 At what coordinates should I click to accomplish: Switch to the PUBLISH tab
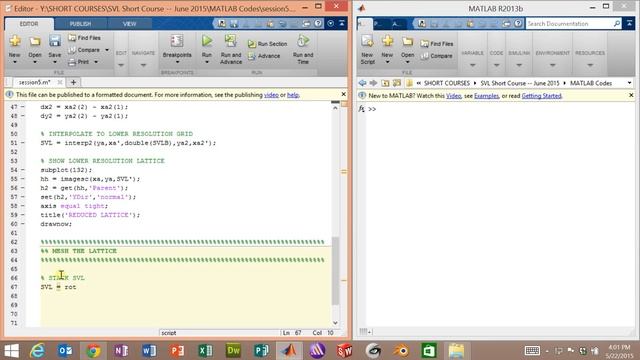(x=80, y=24)
